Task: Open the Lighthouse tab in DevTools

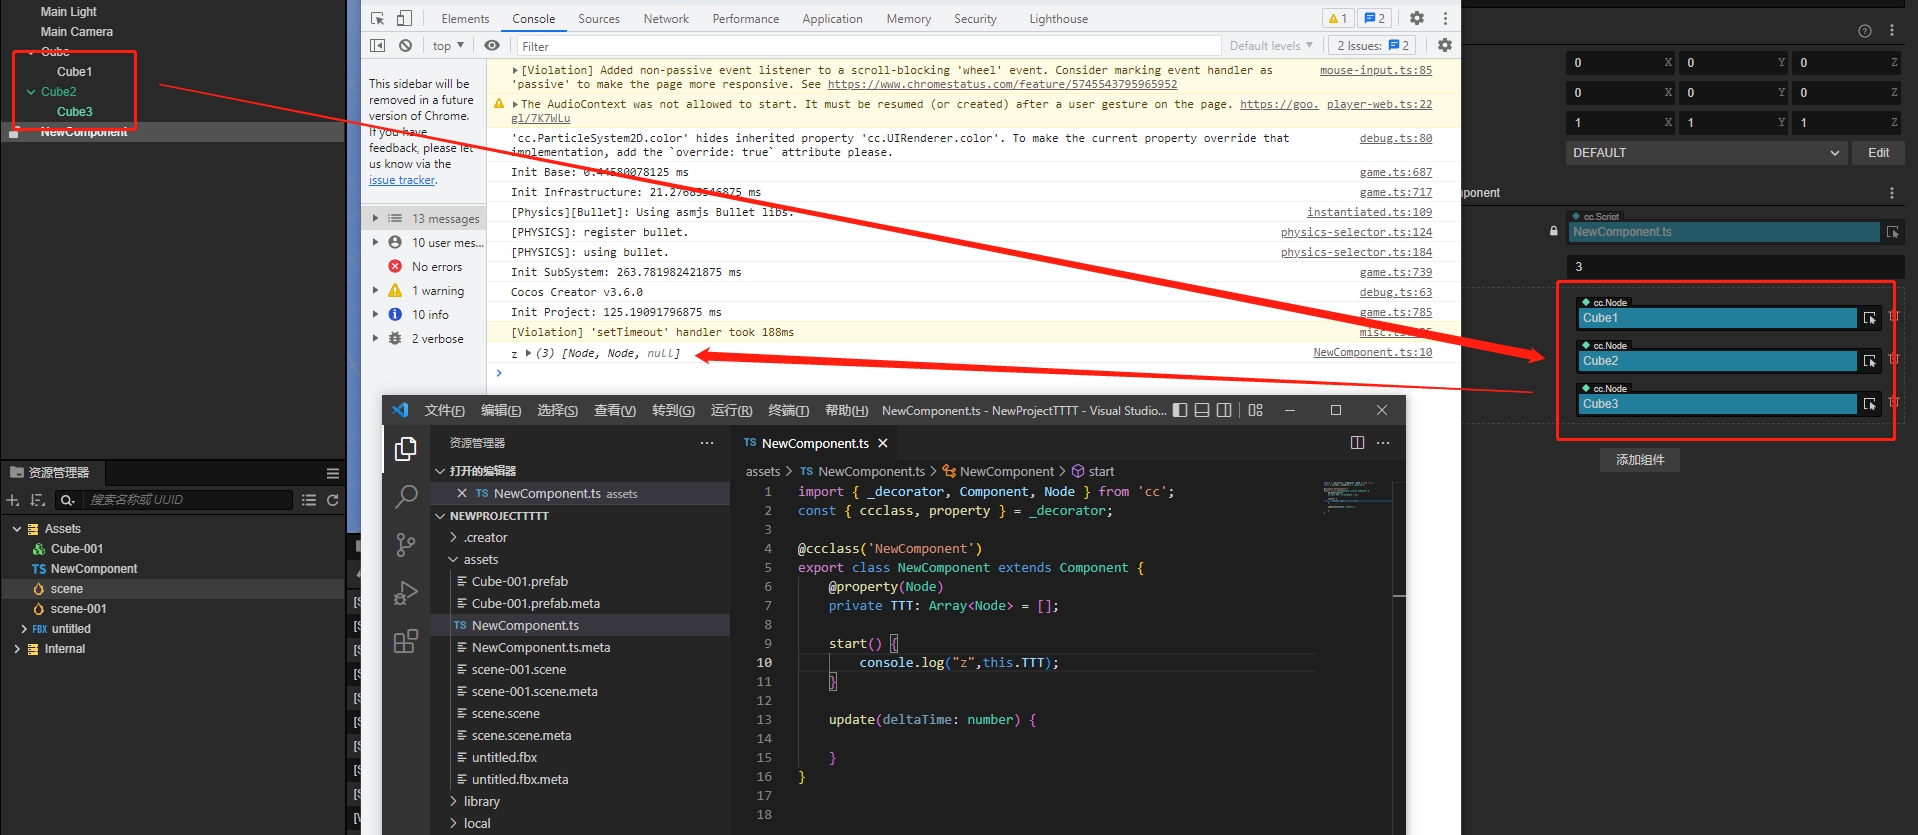Action: click(x=1058, y=19)
